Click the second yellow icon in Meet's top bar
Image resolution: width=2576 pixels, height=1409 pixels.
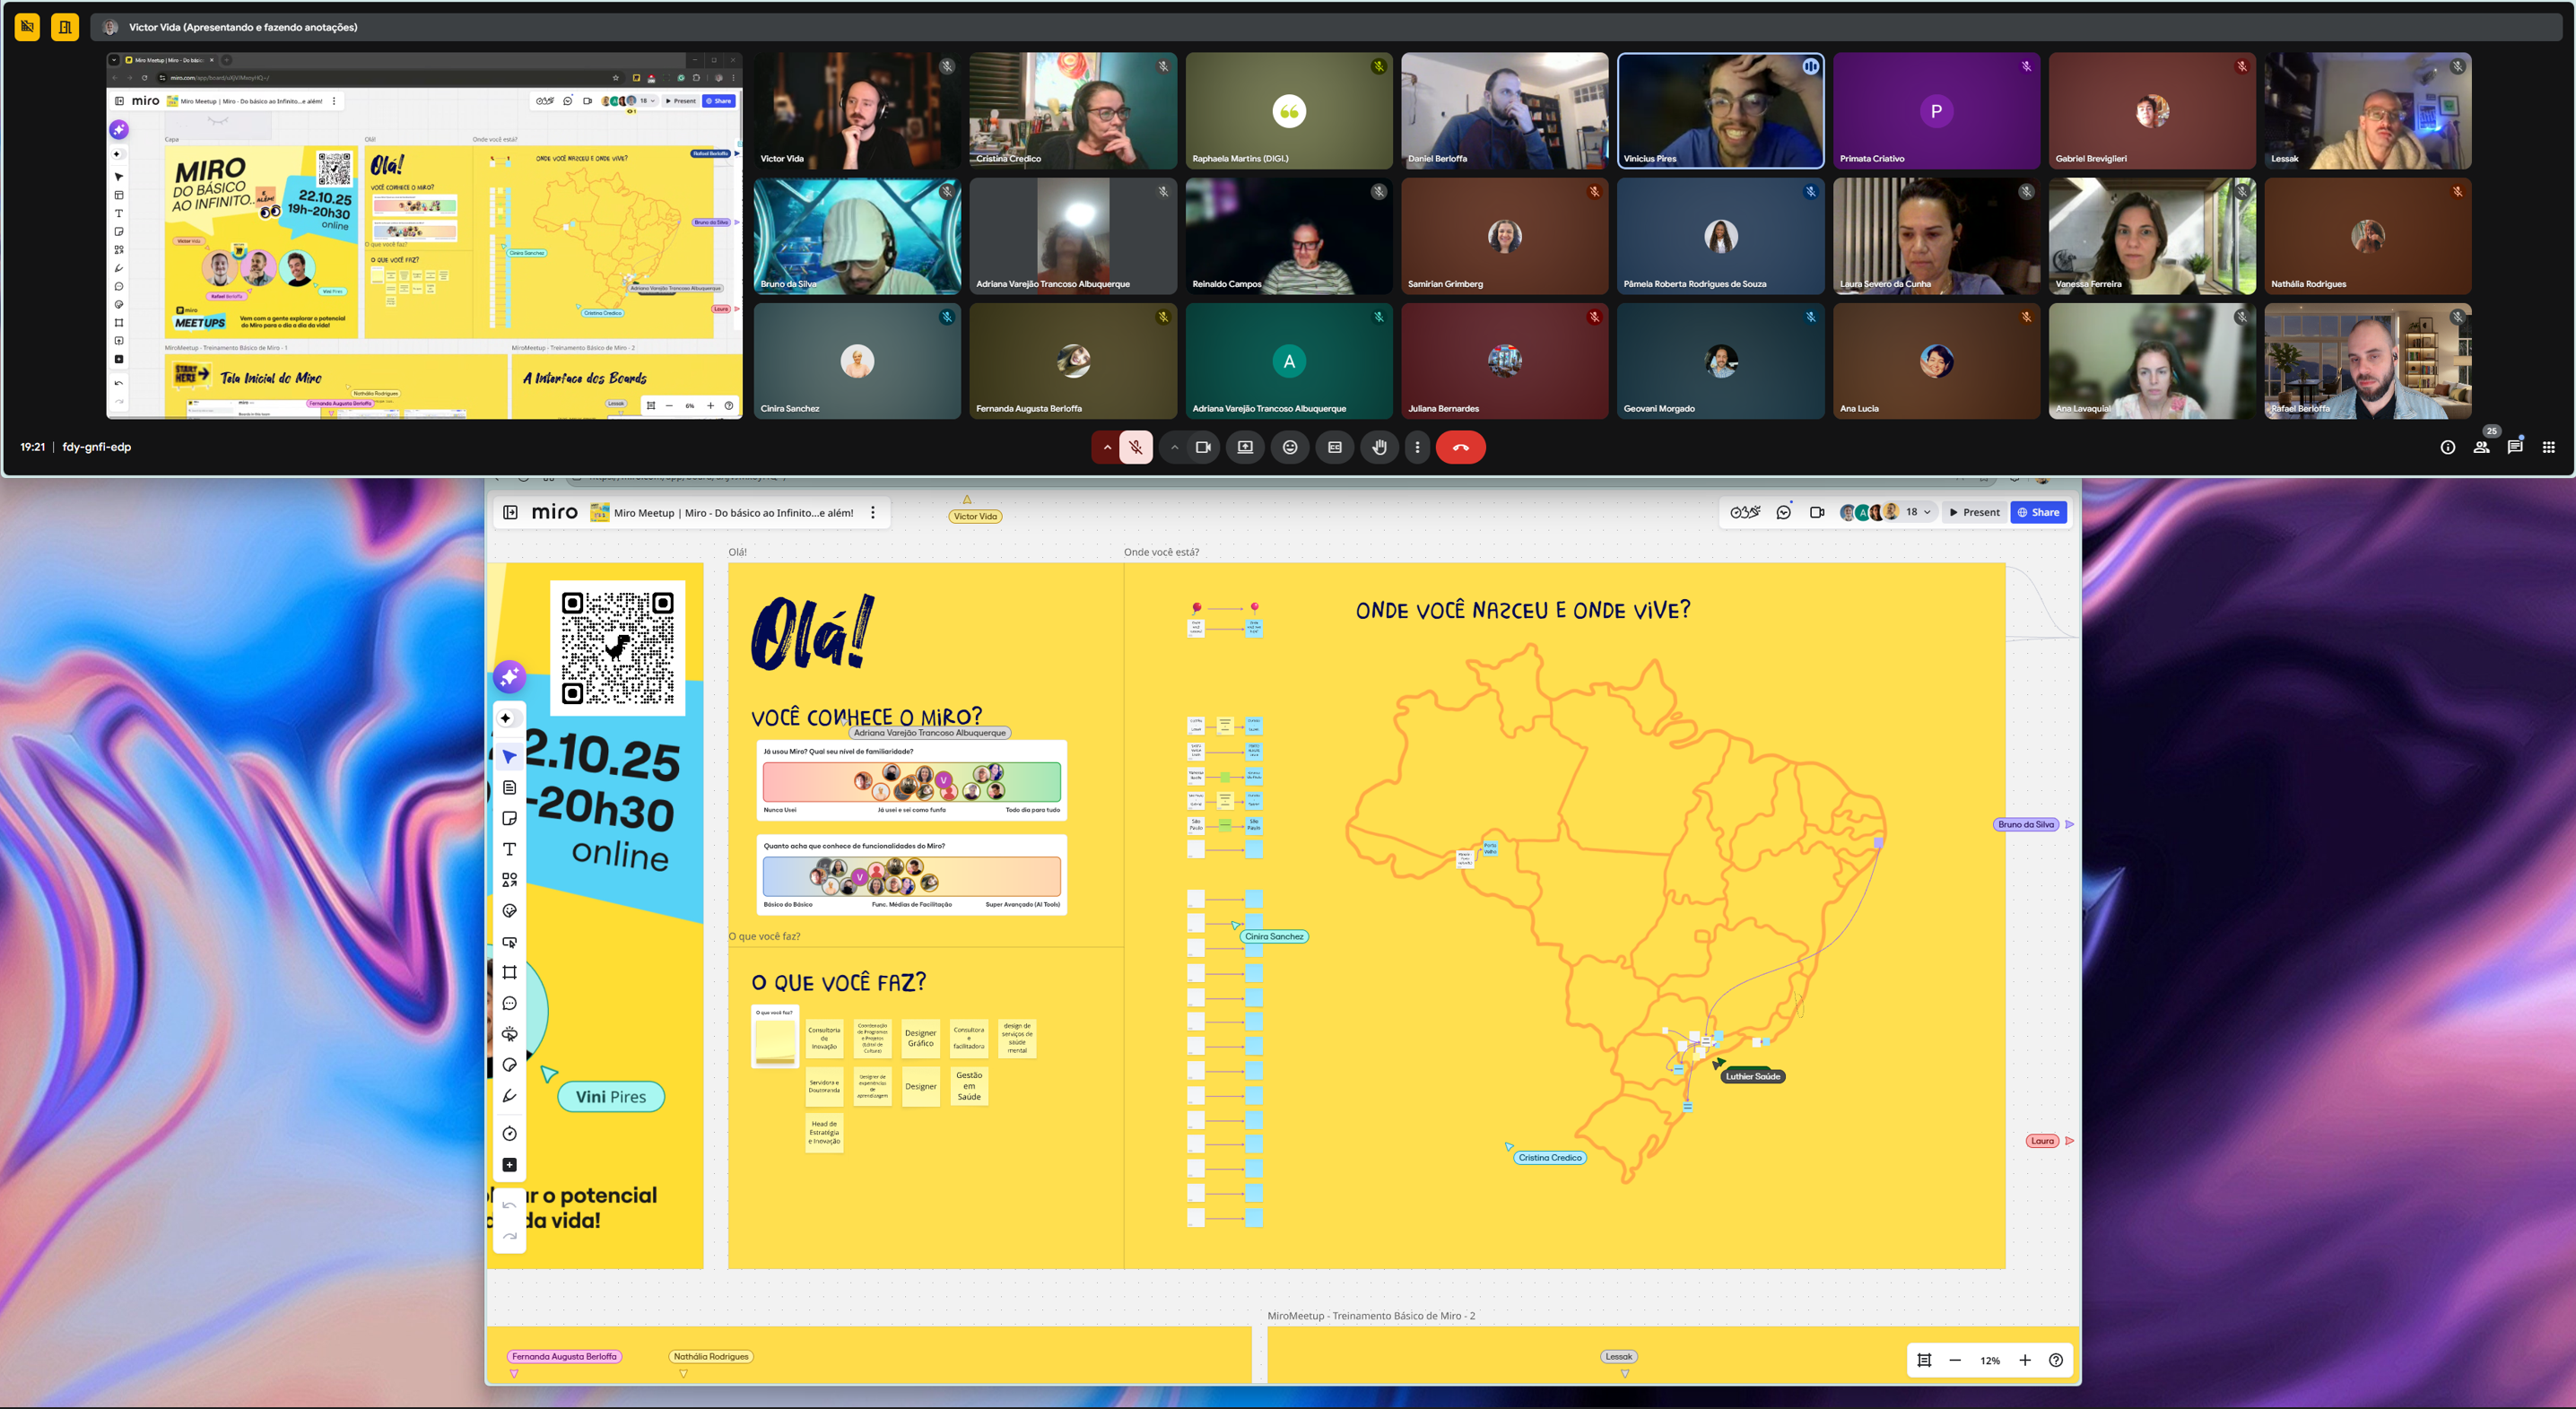tap(65, 27)
